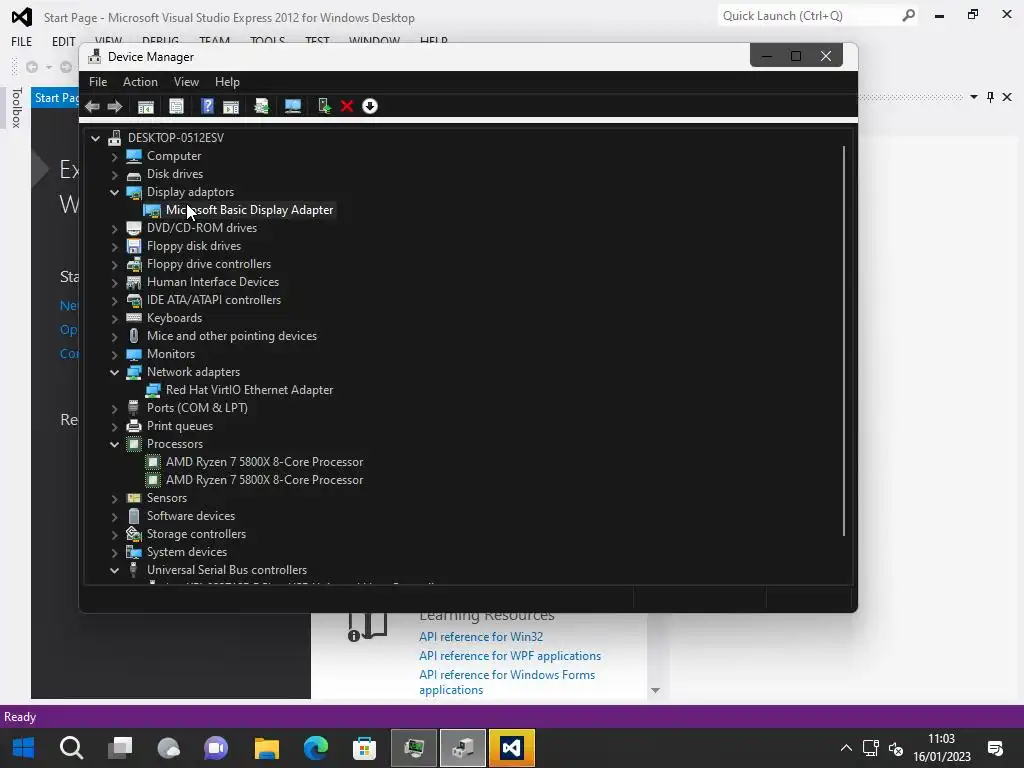Open the Visual Studio Toolbox side tab

click(16, 108)
